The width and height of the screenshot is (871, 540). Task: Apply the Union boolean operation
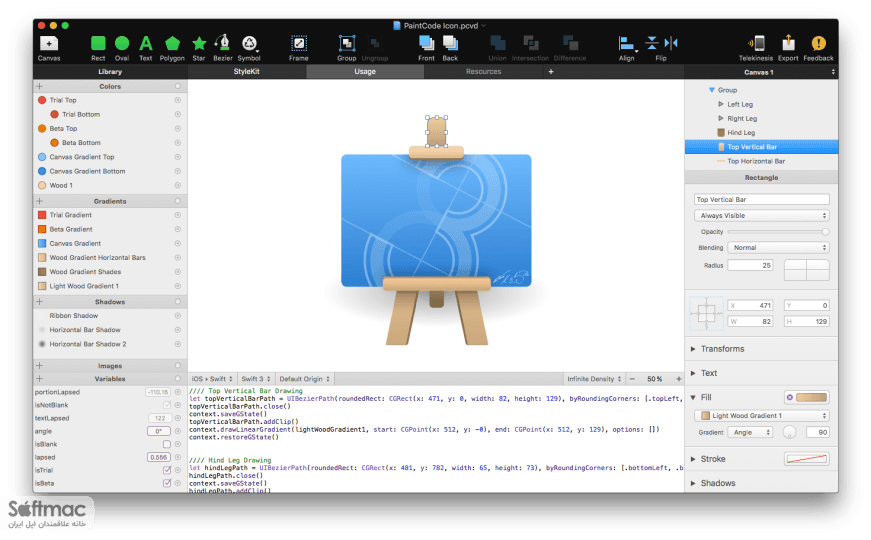click(497, 47)
